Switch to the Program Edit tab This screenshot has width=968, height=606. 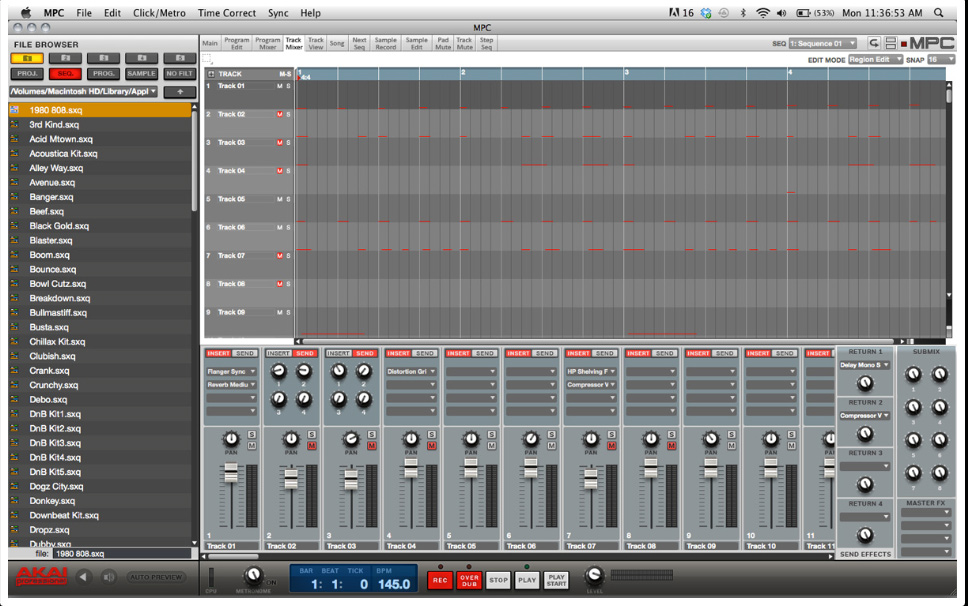click(x=236, y=43)
